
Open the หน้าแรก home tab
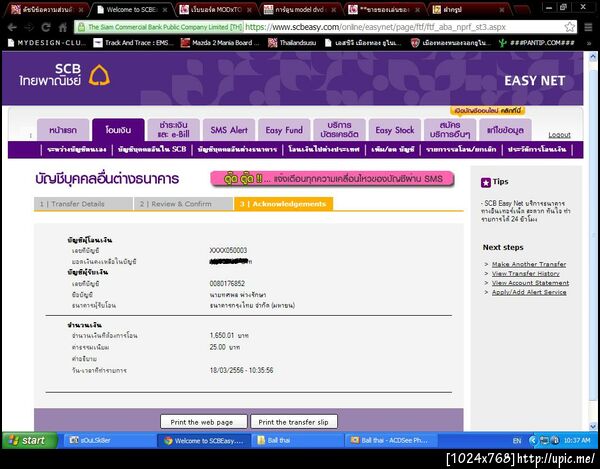click(x=63, y=130)
